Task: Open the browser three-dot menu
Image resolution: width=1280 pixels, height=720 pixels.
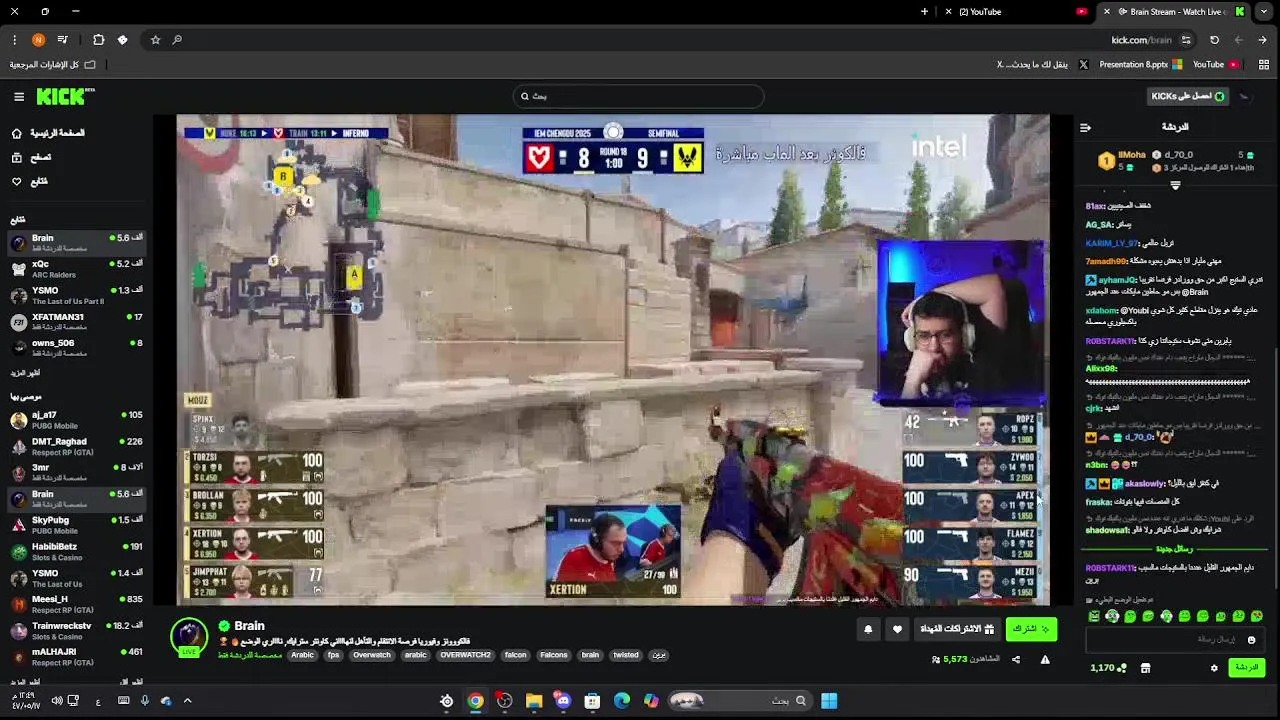Action: (14, 40)
